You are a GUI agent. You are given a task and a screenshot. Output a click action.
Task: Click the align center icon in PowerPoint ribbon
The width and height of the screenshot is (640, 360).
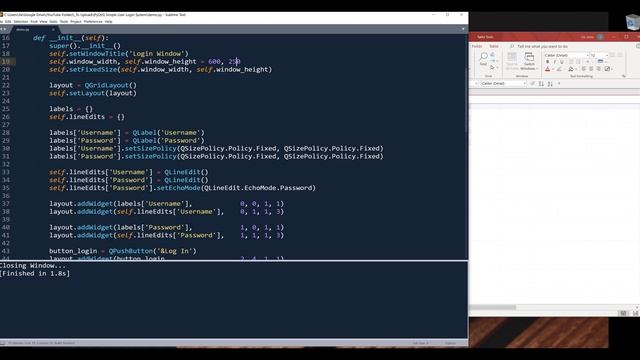click(x=591, y=69)
